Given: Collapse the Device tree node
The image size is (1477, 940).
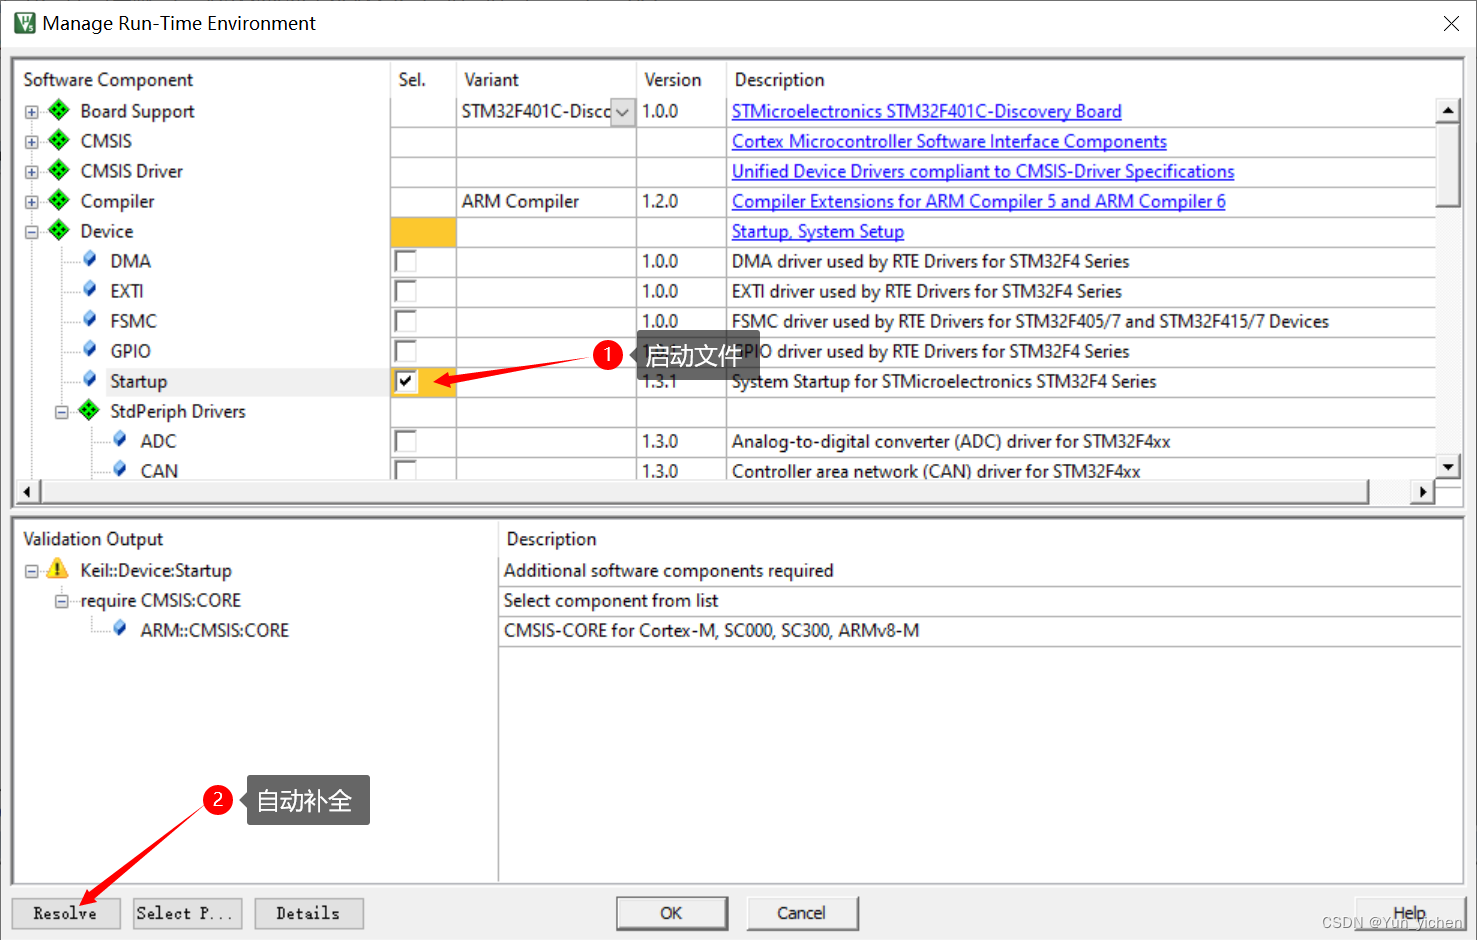Looking at the screenshot, I should click(32, 232).
